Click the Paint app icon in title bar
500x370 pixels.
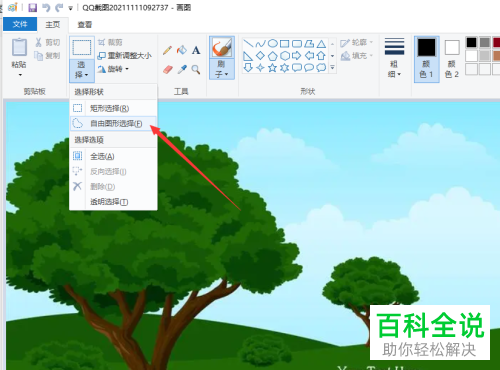[x=12, y=7]
